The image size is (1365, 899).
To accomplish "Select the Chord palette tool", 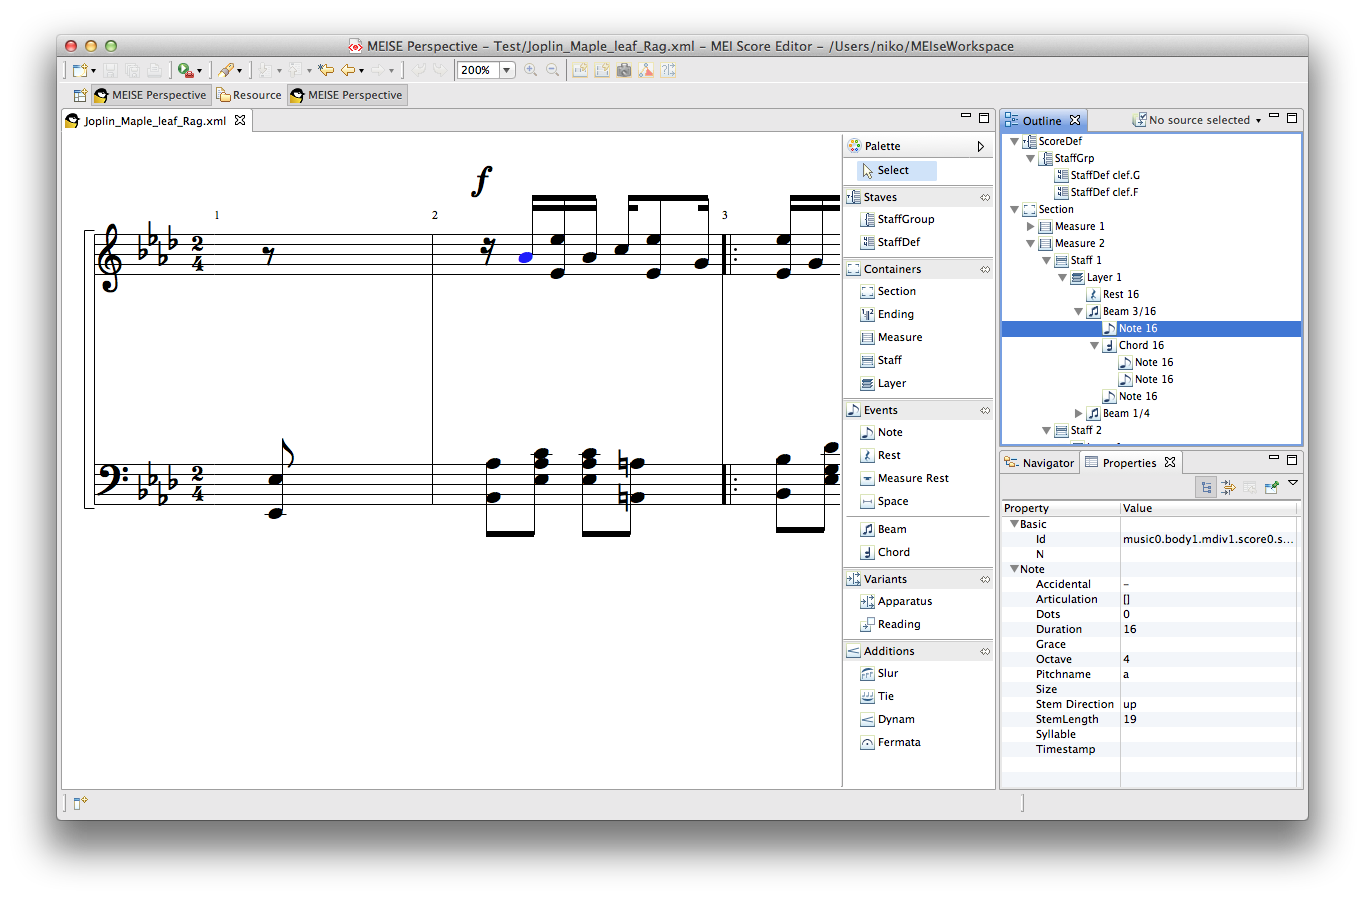I will click(x=893, y=552).
